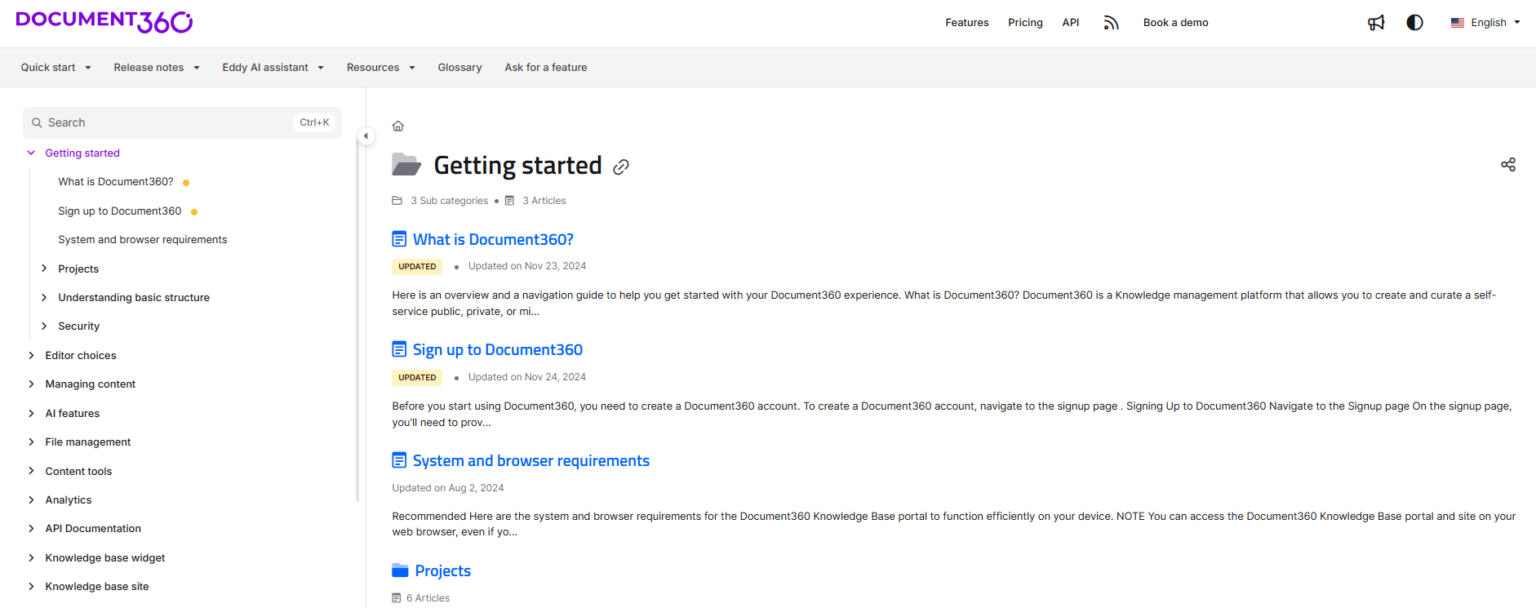Click the document icon beside What is Document360?
The width and height of the screenshot is (1536, 608).
coord(399,239)
